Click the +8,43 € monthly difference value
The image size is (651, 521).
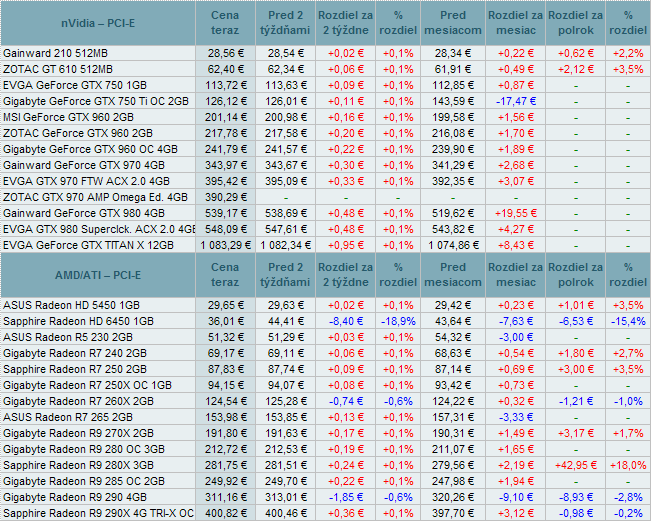(x=516, y=245)
